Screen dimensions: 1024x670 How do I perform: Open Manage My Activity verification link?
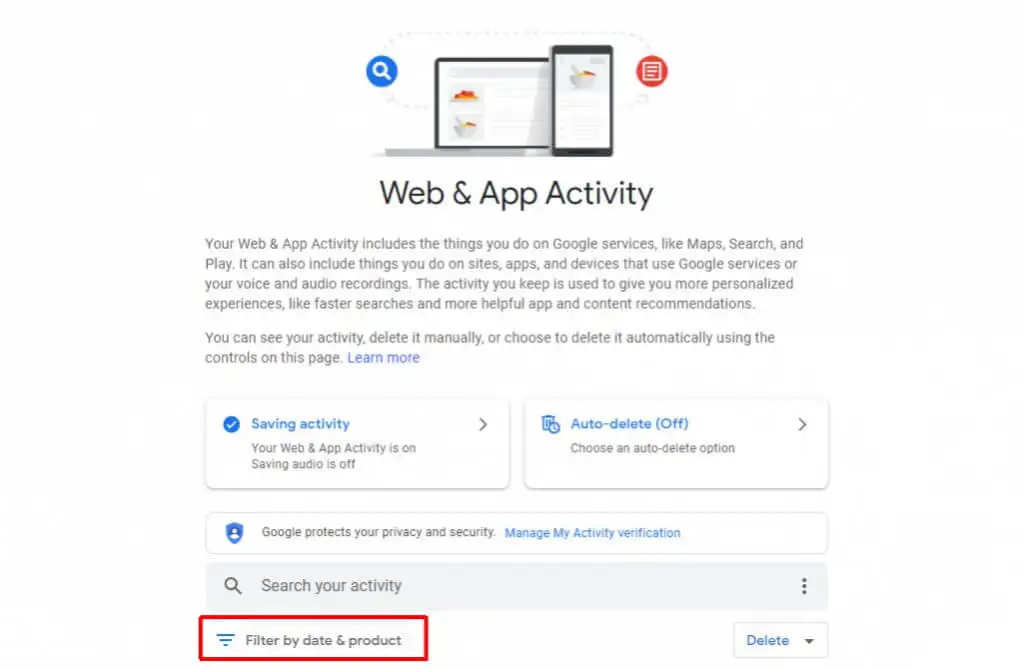coord(592,533)
